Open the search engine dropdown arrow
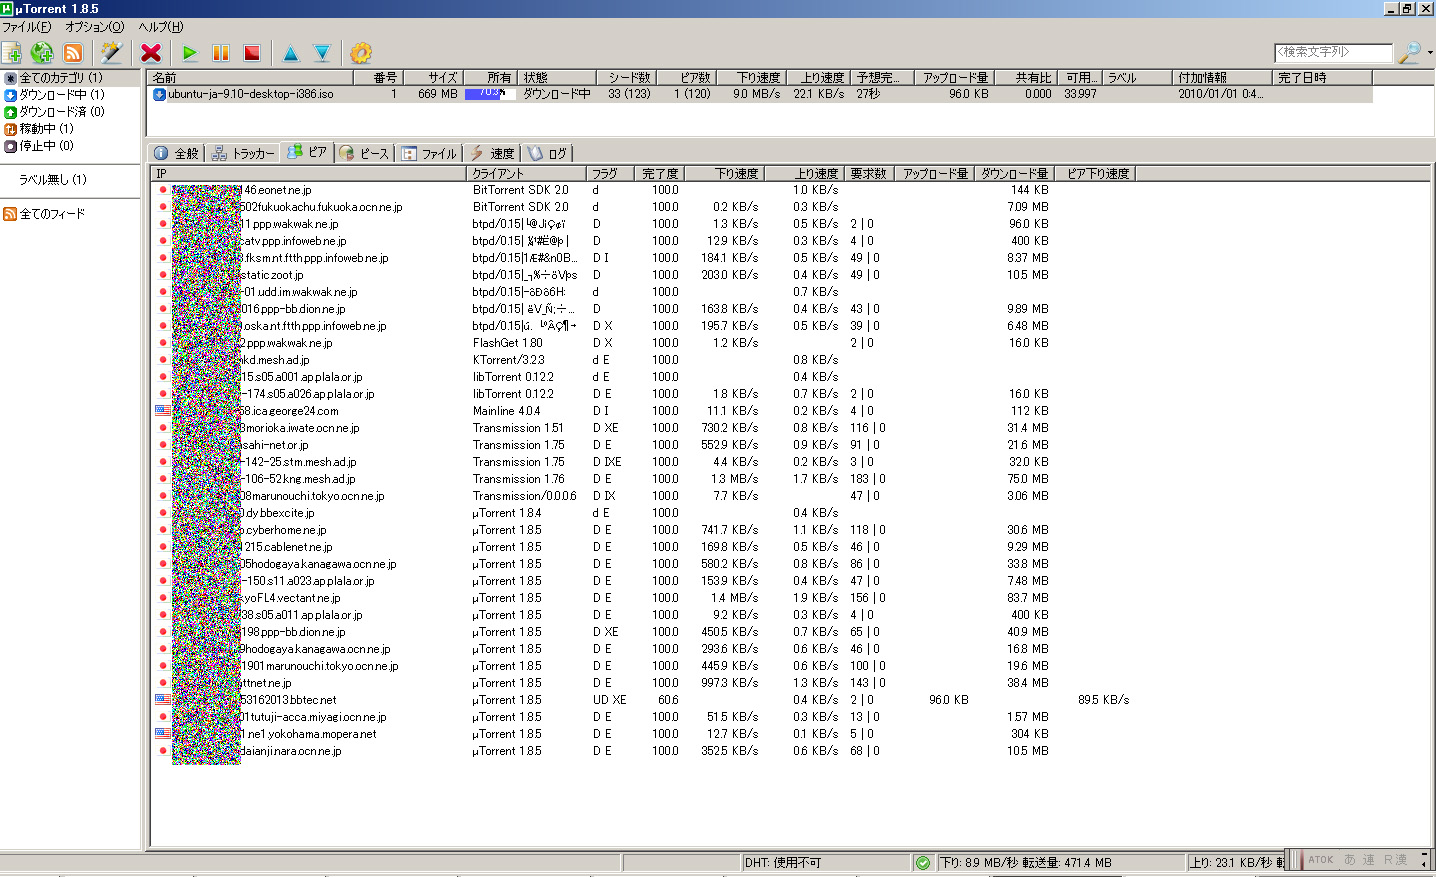 [x=1430, y=53]
